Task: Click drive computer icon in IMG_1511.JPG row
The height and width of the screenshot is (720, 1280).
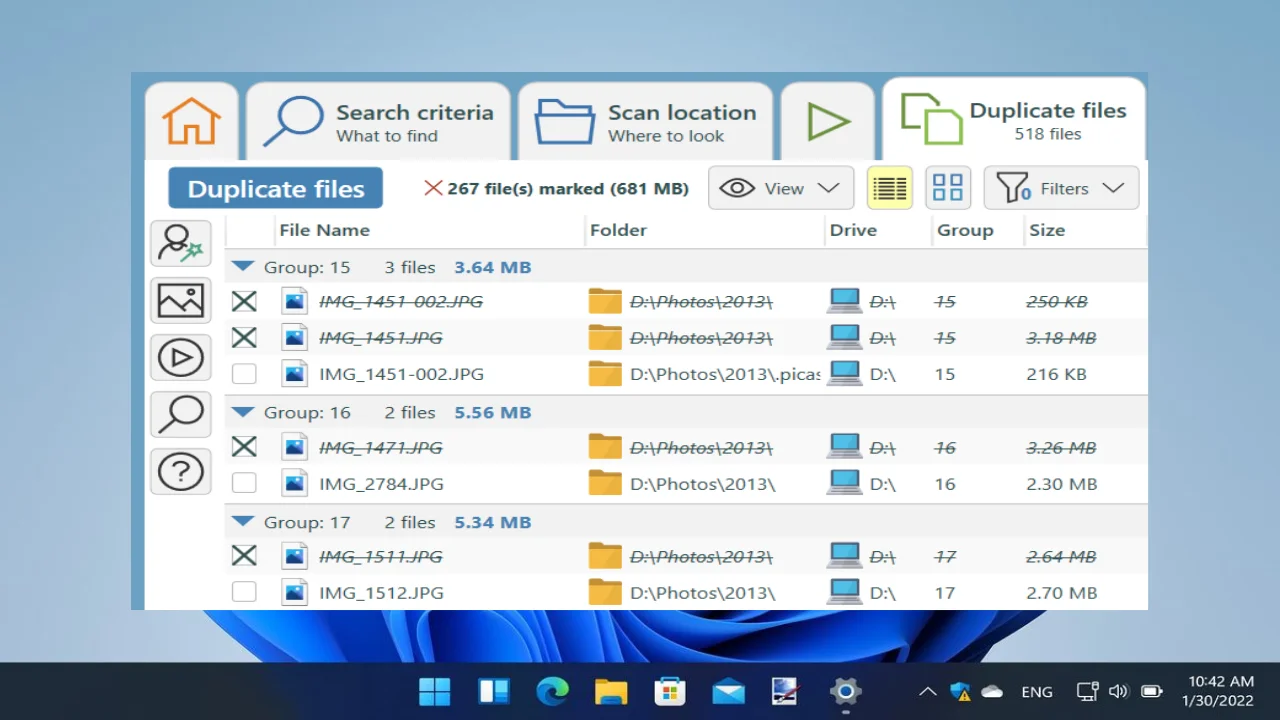Action: click(844, 556)
